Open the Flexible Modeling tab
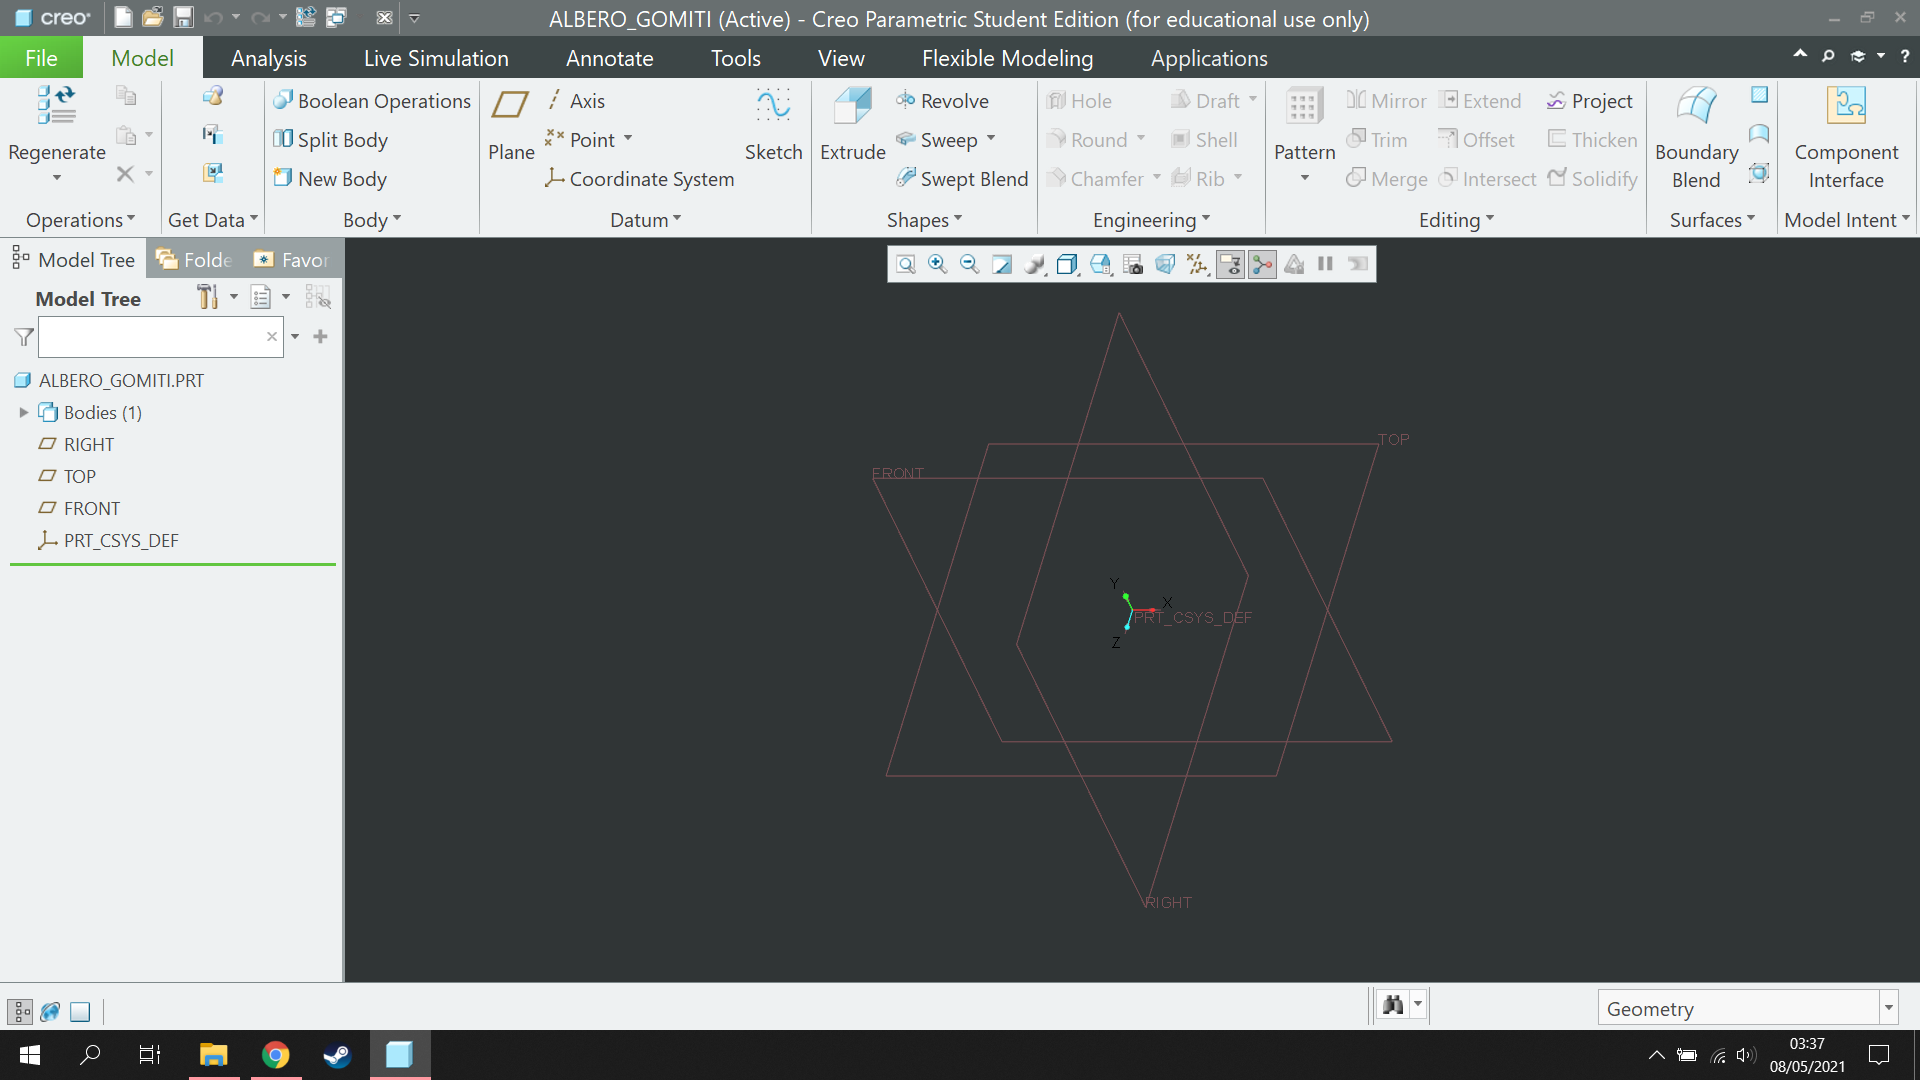Viewport: 1920px width, 1080px height. [1007, 58]
